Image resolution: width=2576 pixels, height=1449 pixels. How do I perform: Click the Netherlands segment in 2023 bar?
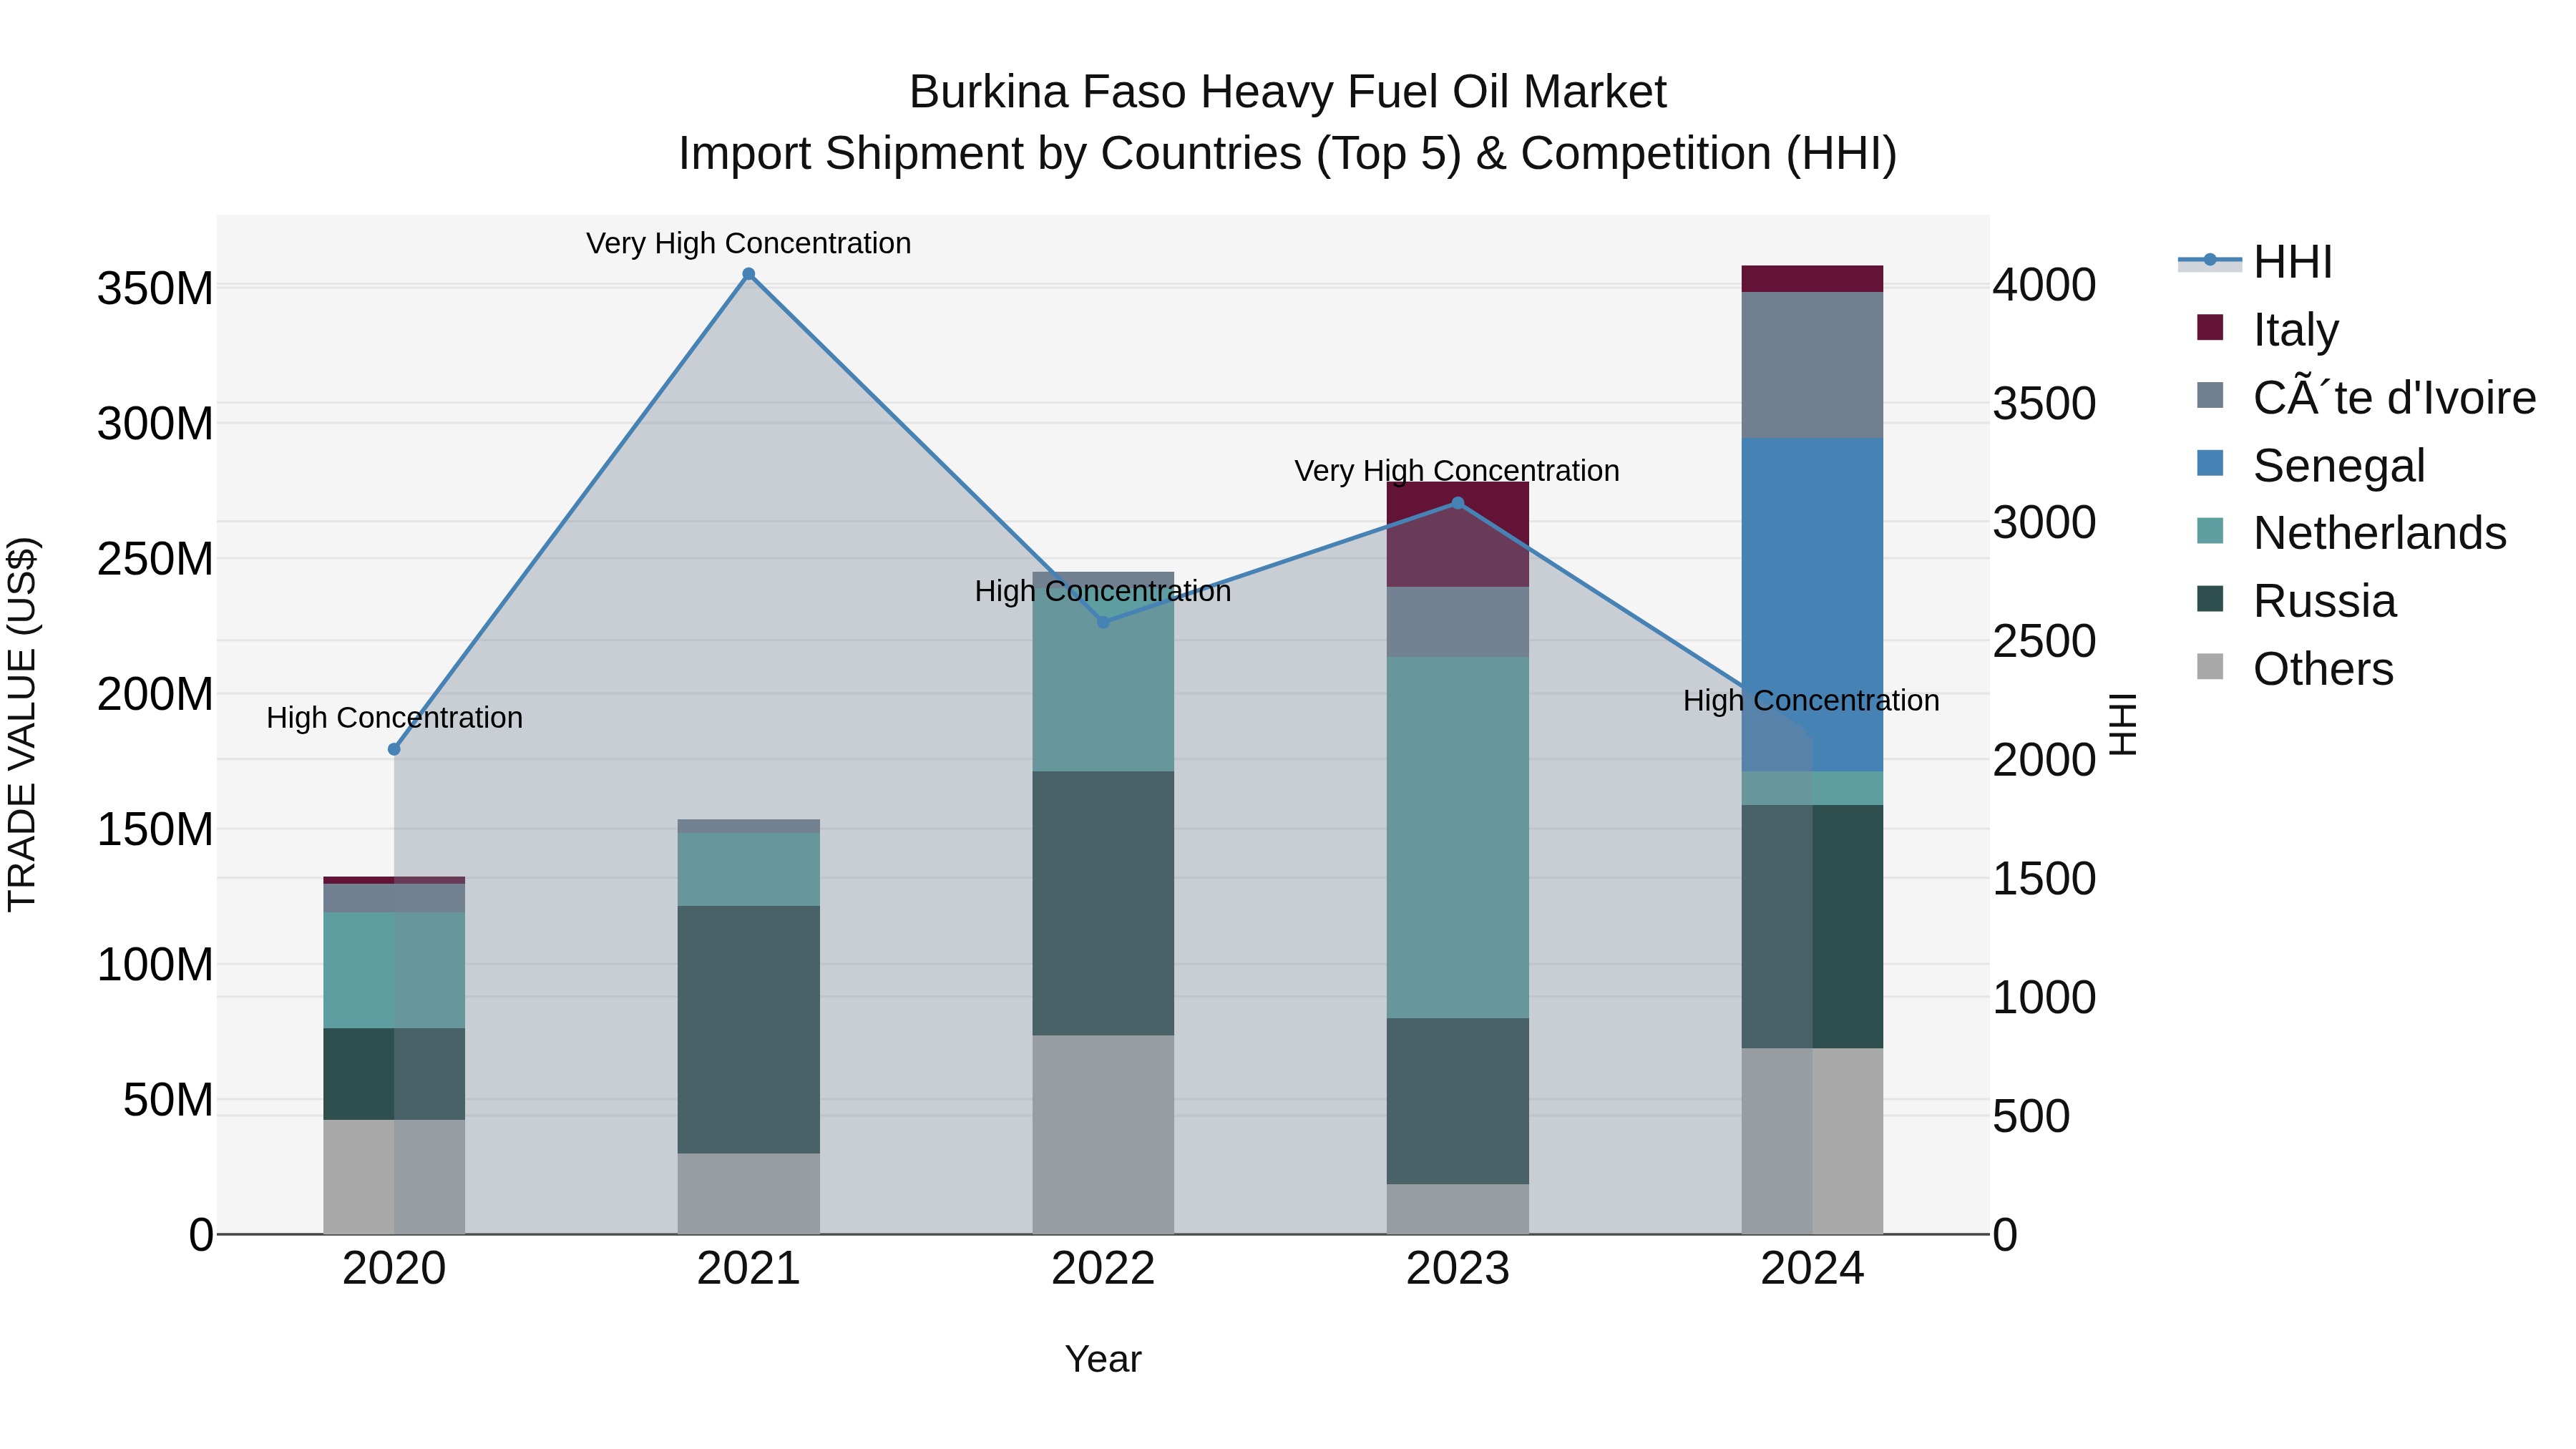tap(1458, 838)
